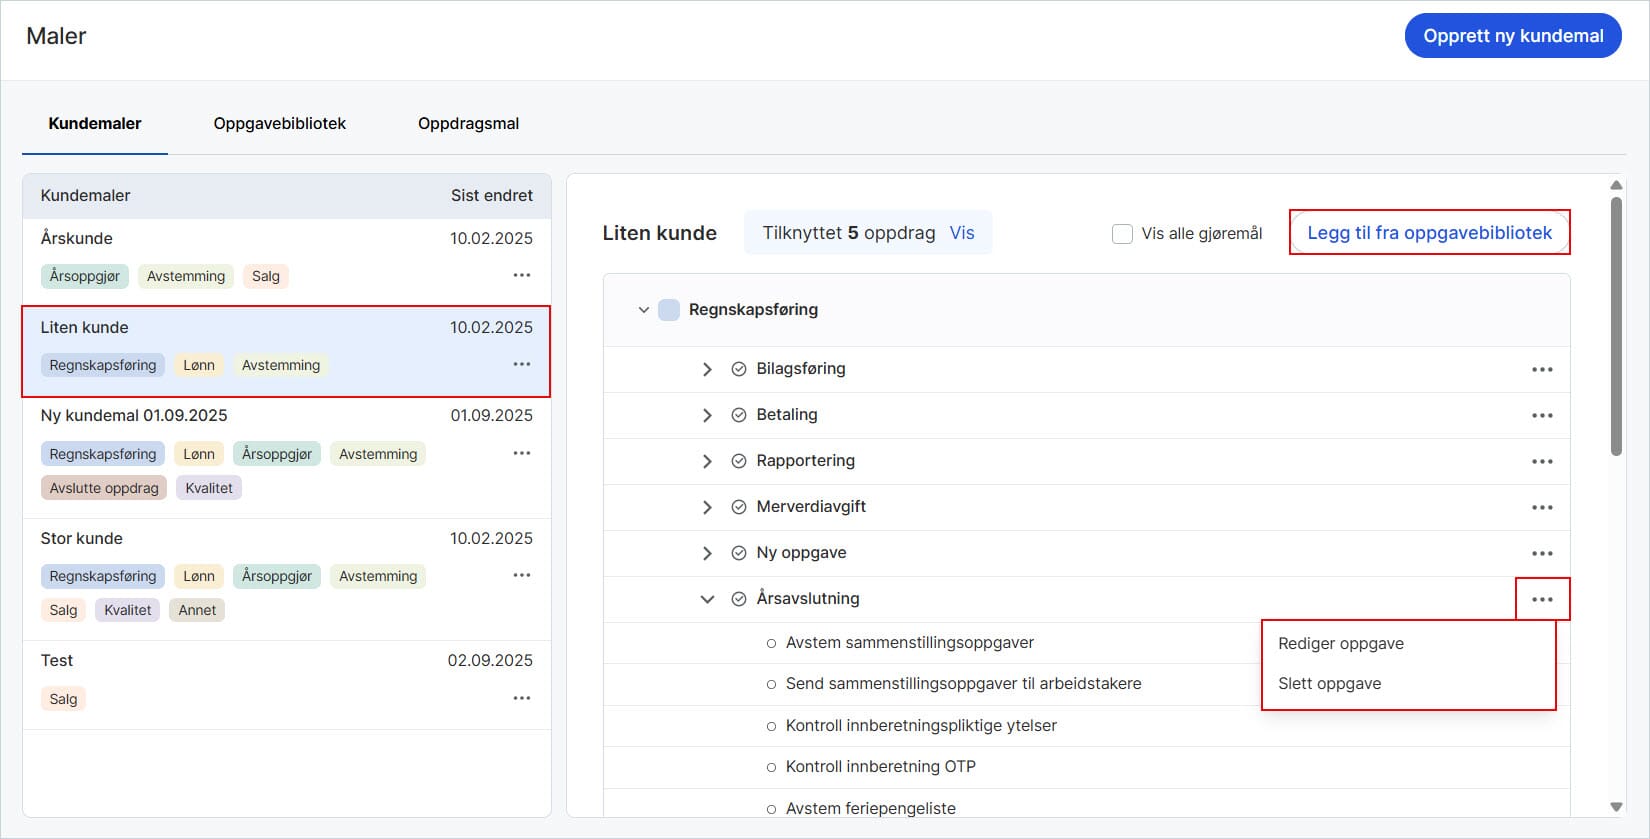Screen dimensions: 1650x839
Task: Toggle the Regnskapsføring category checkbox
Action: pyautogui.click(x=669, y=310)
